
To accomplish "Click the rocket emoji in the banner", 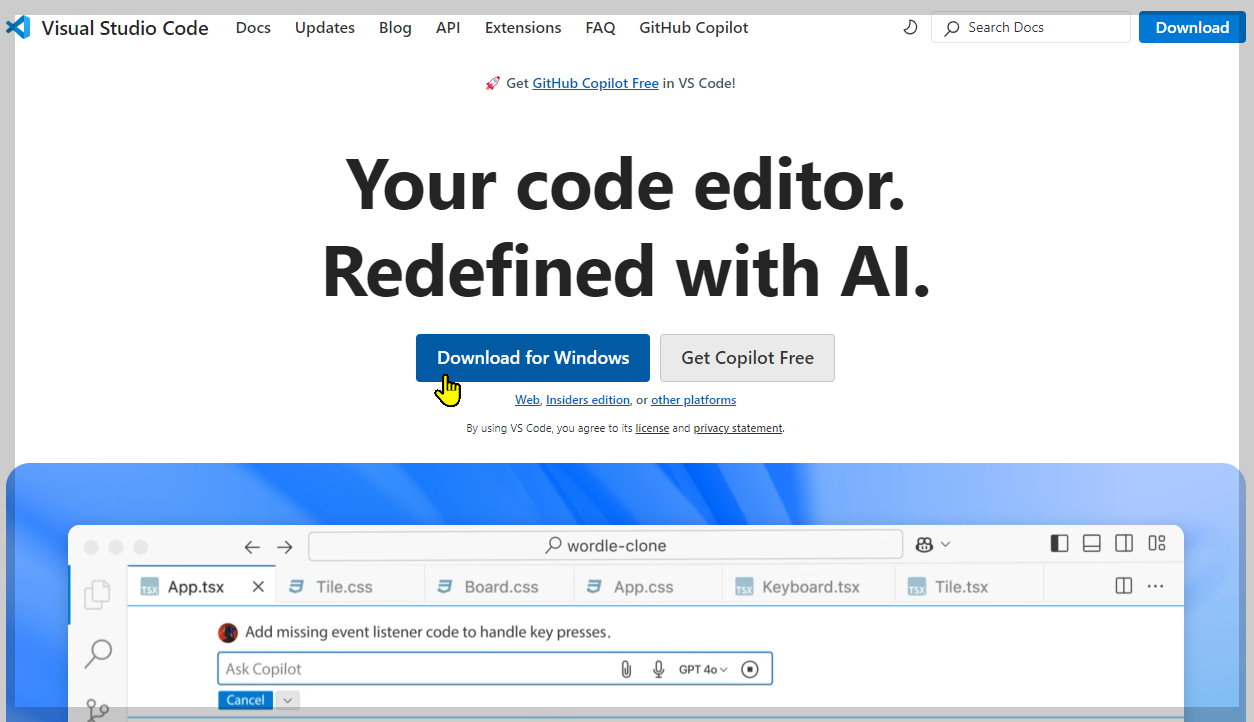I will pyautogui.click(x=493, y=83).
